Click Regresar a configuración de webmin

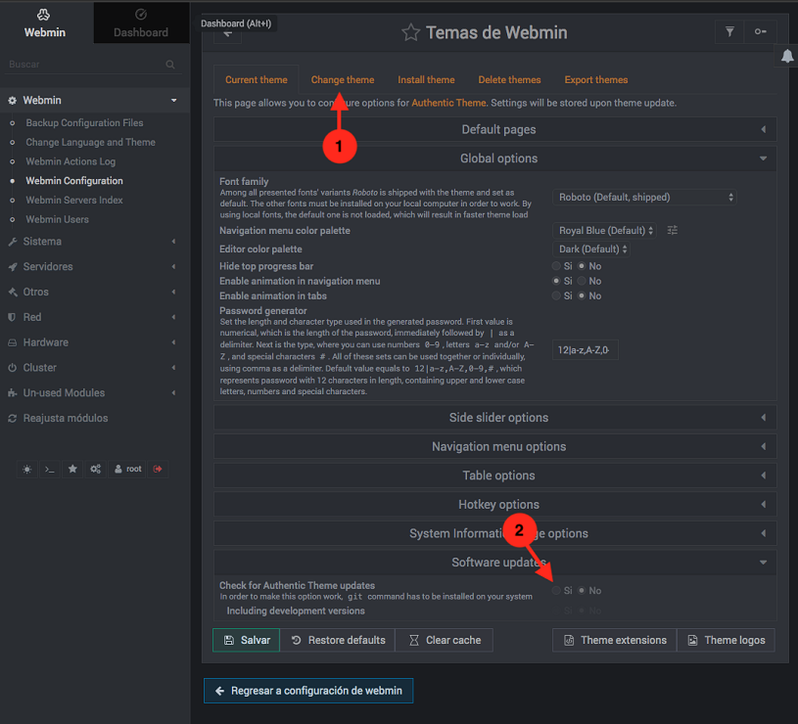pyautogui.click(x=308, y=691)
